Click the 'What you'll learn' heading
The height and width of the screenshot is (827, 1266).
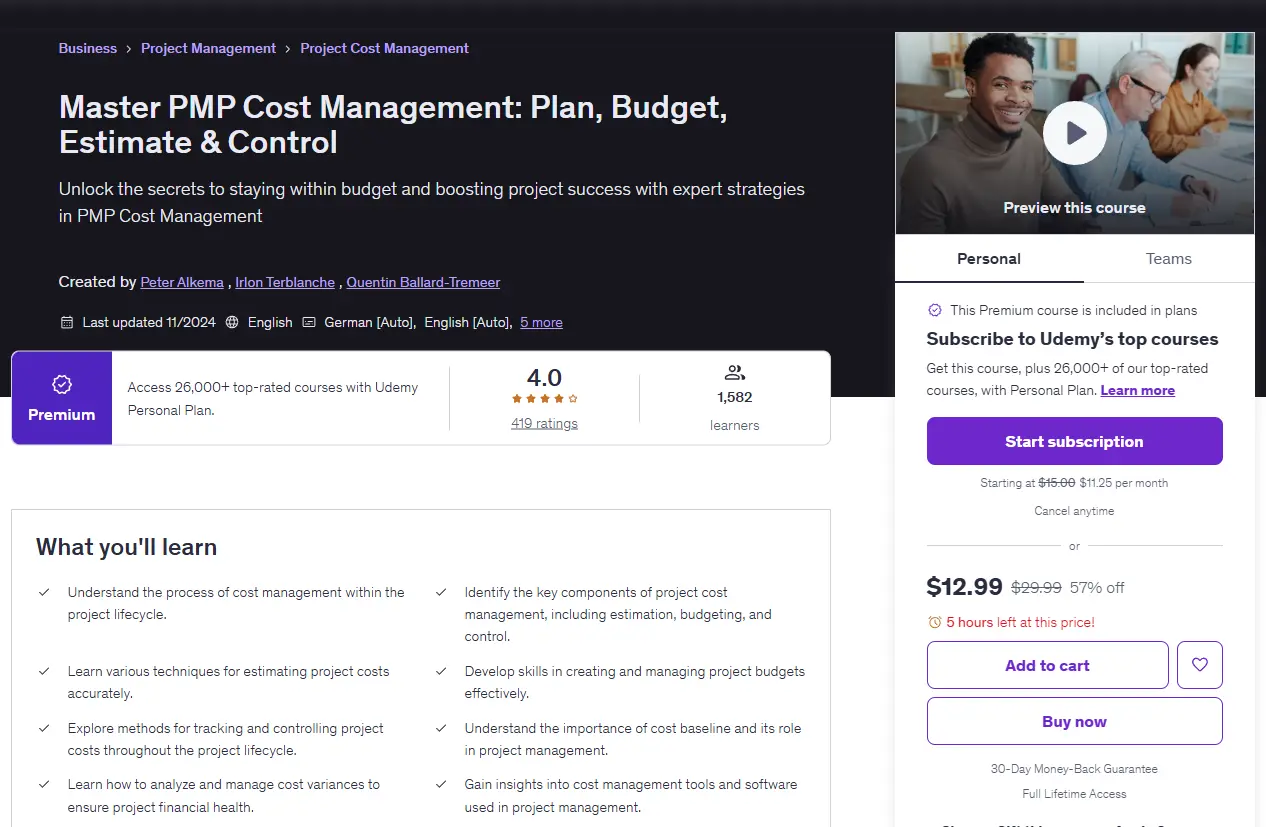pyautogui.click(x=126, y=547)
